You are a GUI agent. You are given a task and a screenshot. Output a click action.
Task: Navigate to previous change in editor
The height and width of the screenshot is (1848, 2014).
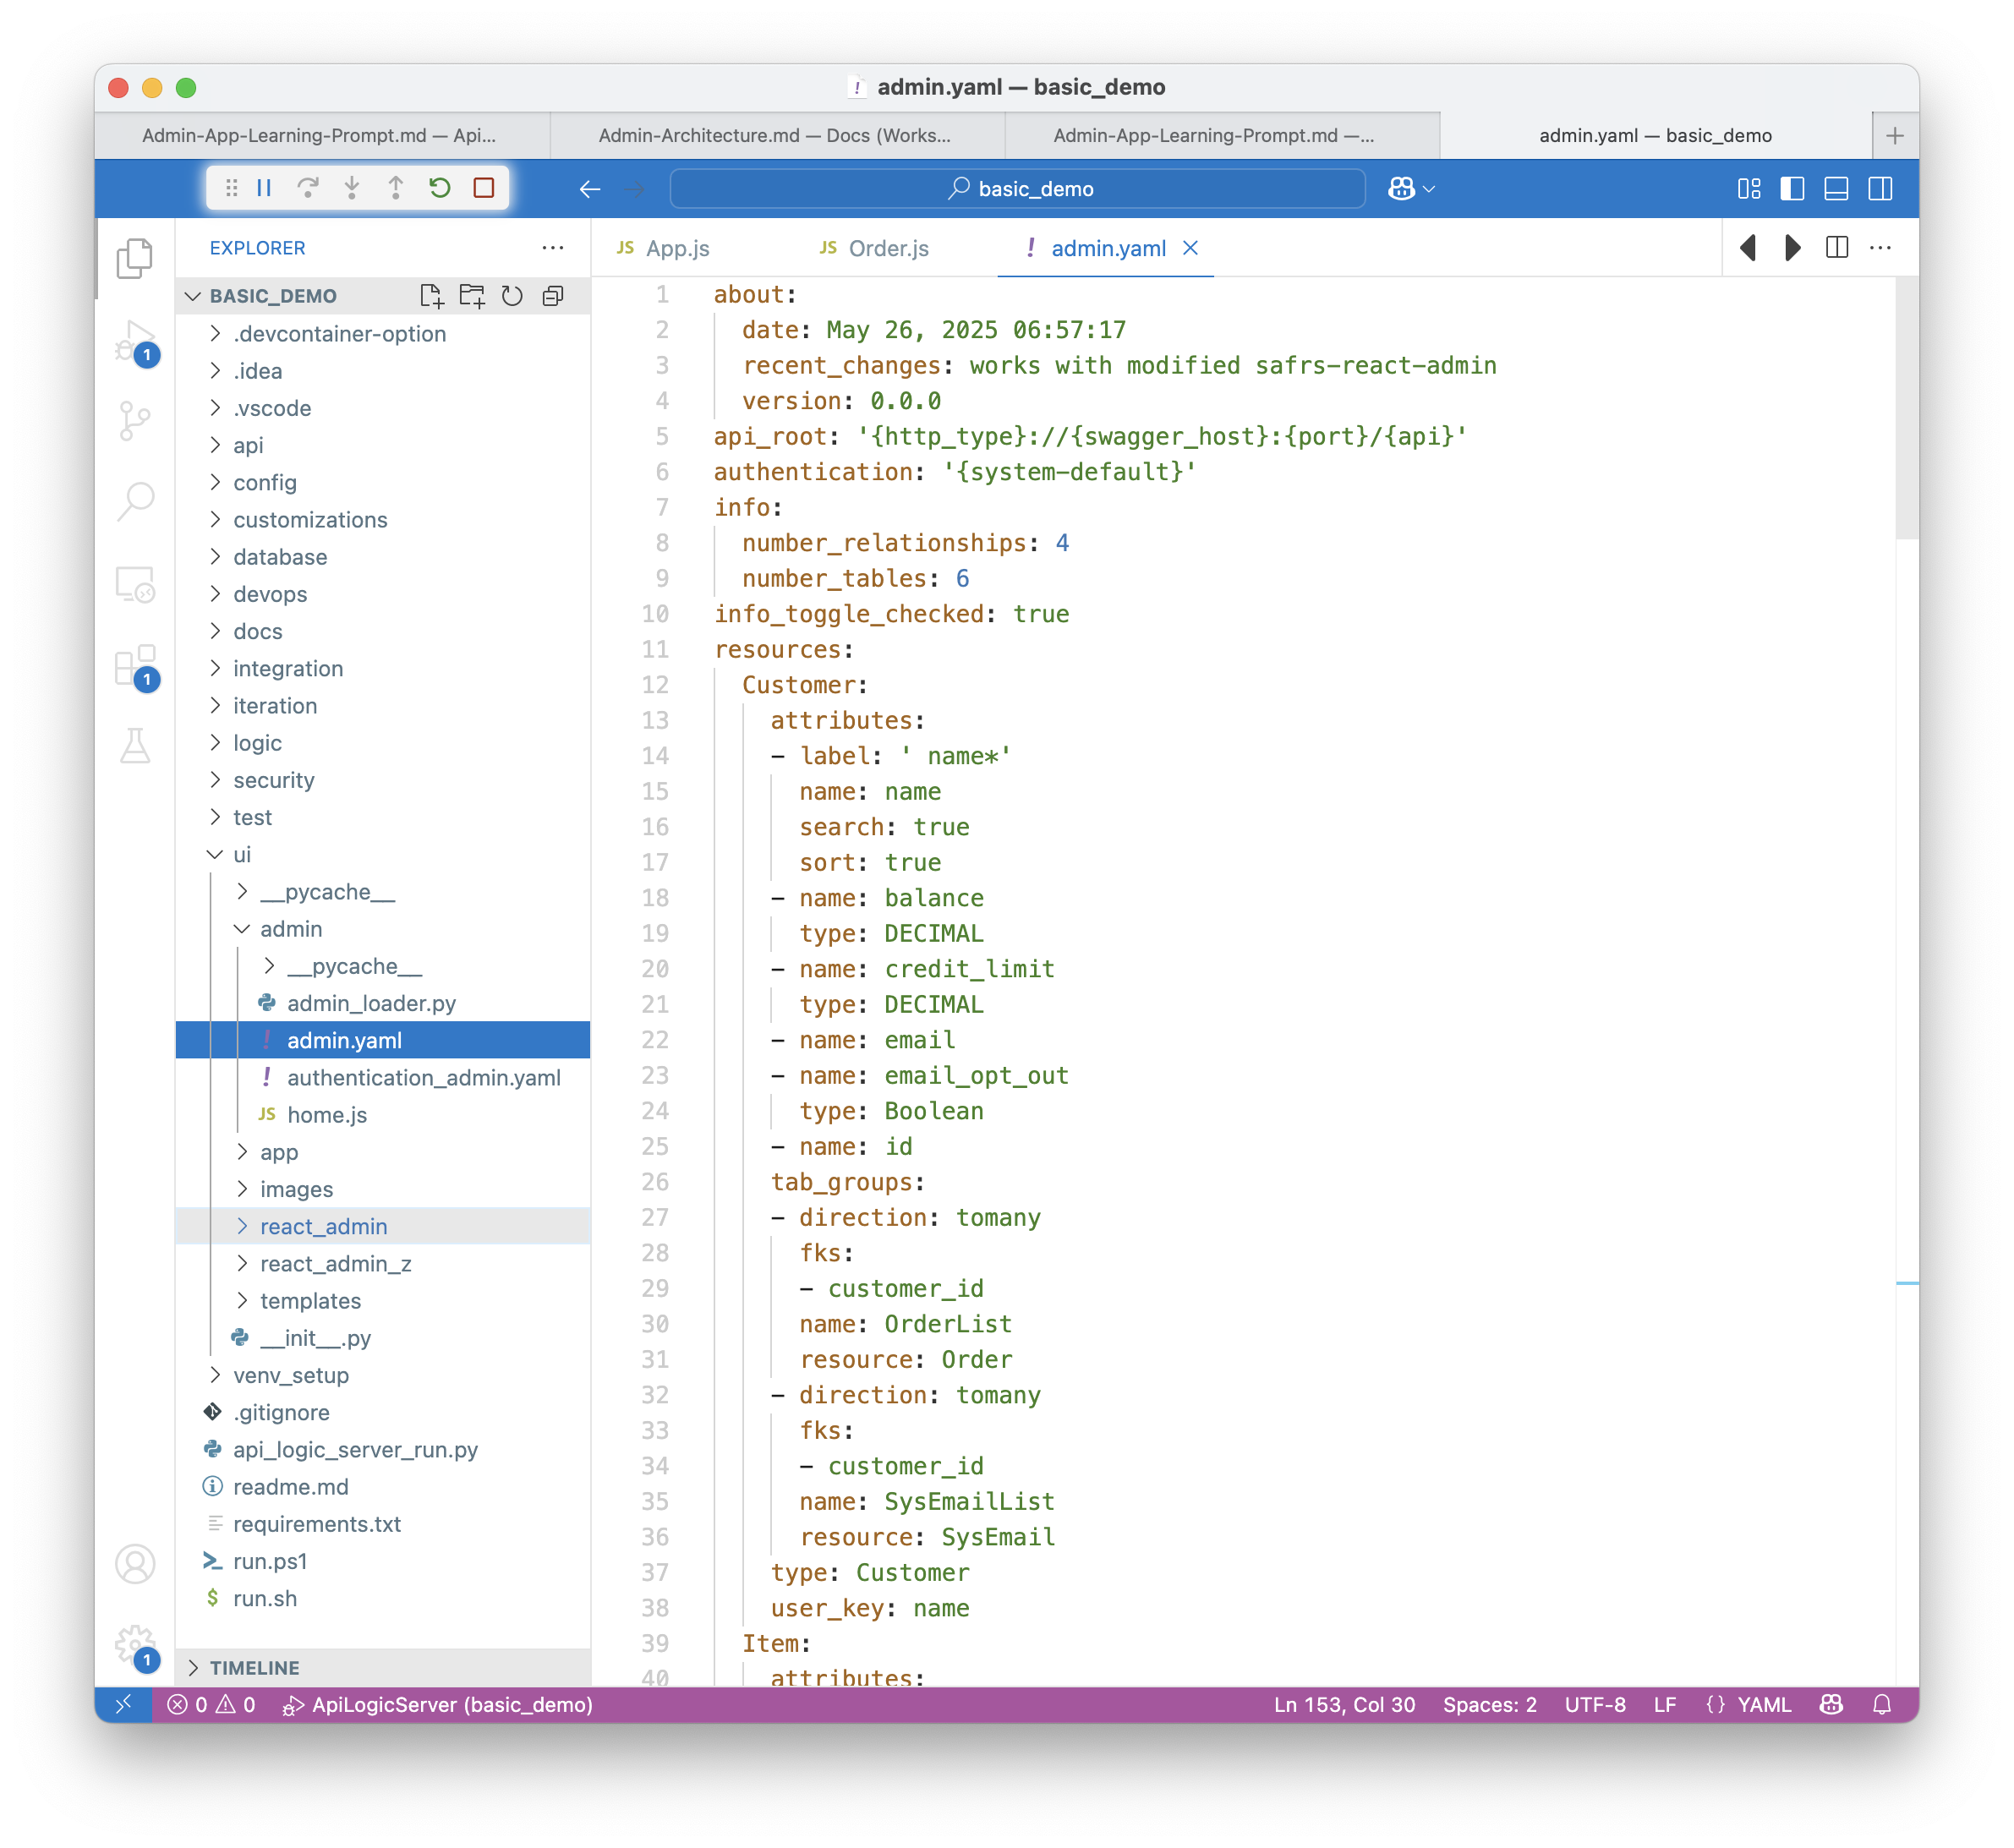1749,248
